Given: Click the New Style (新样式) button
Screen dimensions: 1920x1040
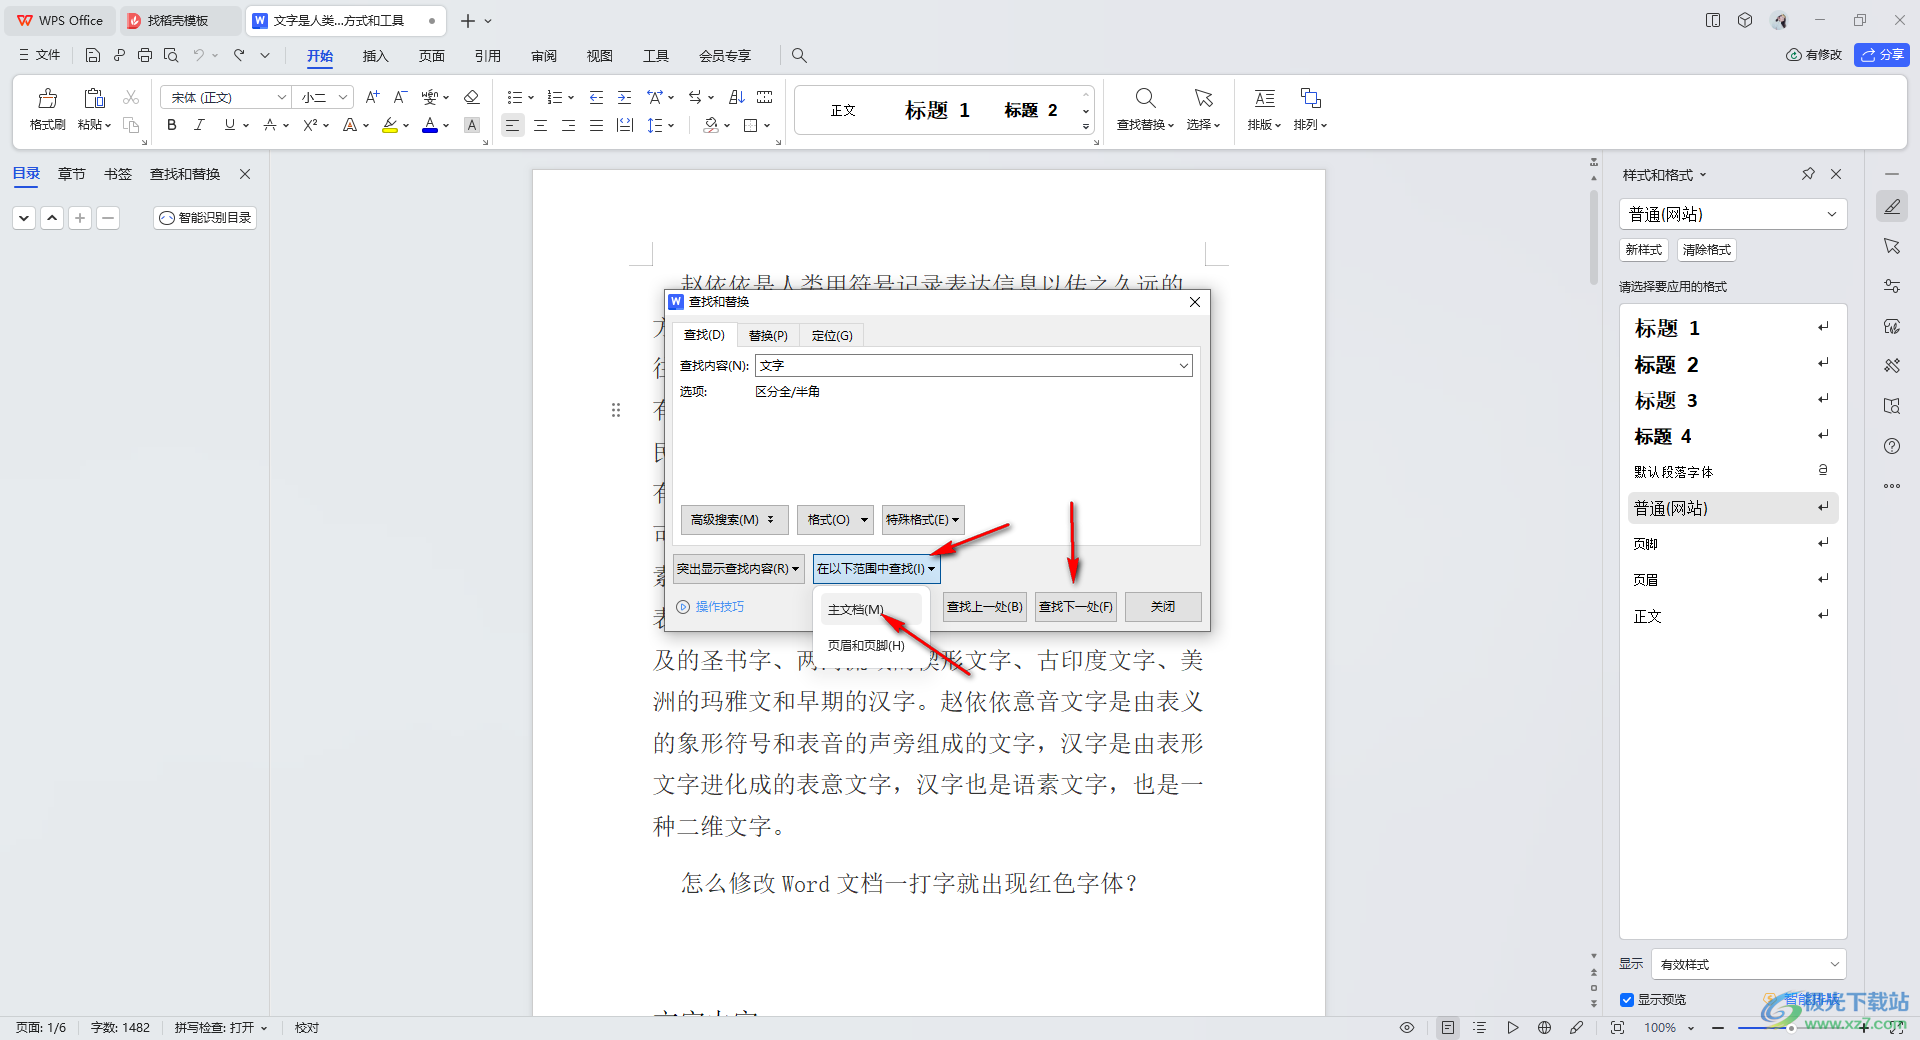Looking at the screenshot, I should (x=1644, y=250).
